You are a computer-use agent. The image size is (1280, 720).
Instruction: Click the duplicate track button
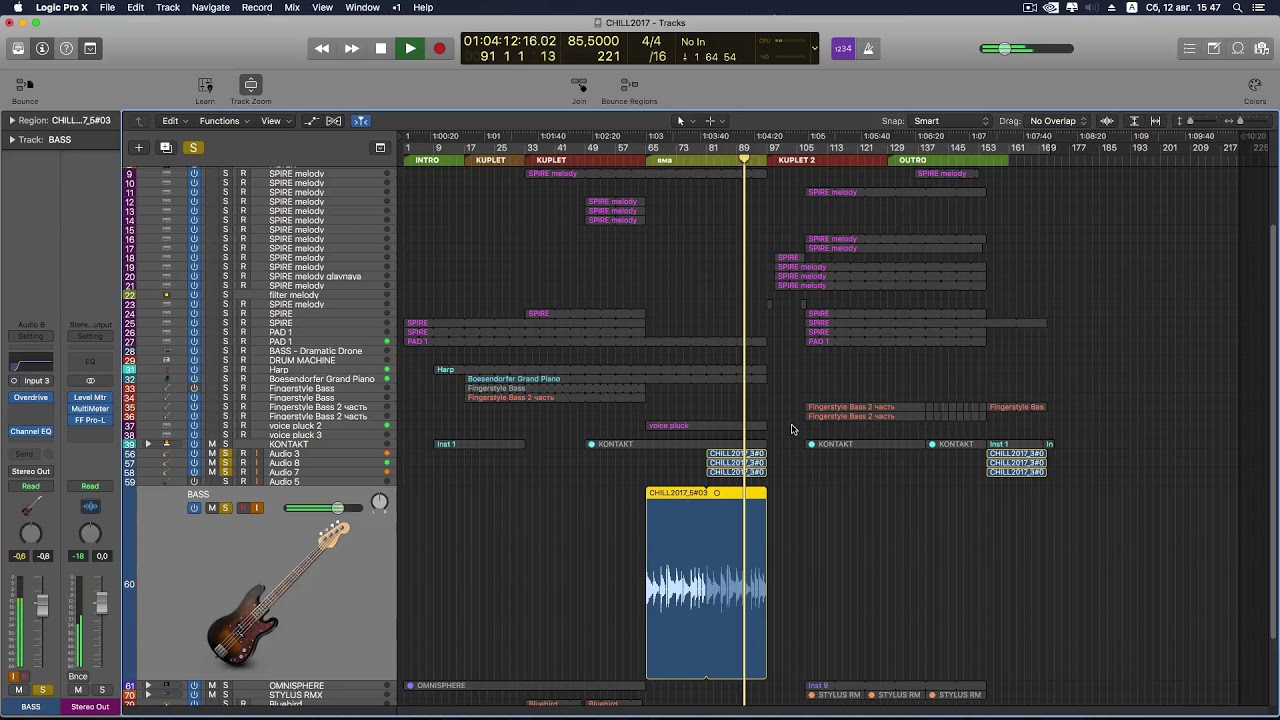coord(166,148)
